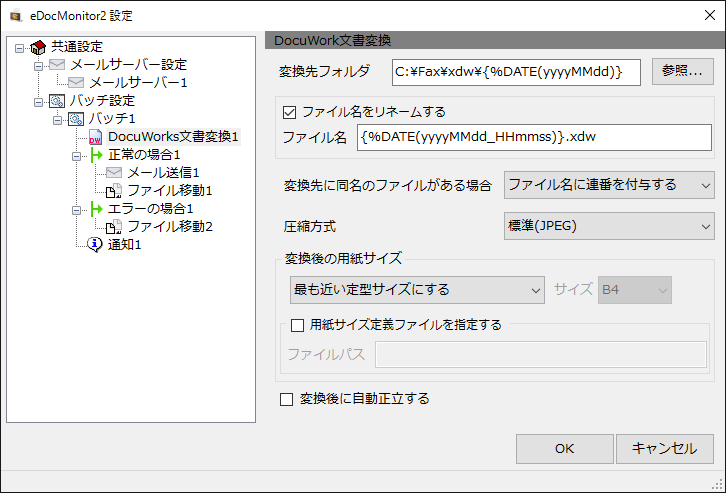Confirm settings with the OK button
726x493 pixels.
click(565, 449)
